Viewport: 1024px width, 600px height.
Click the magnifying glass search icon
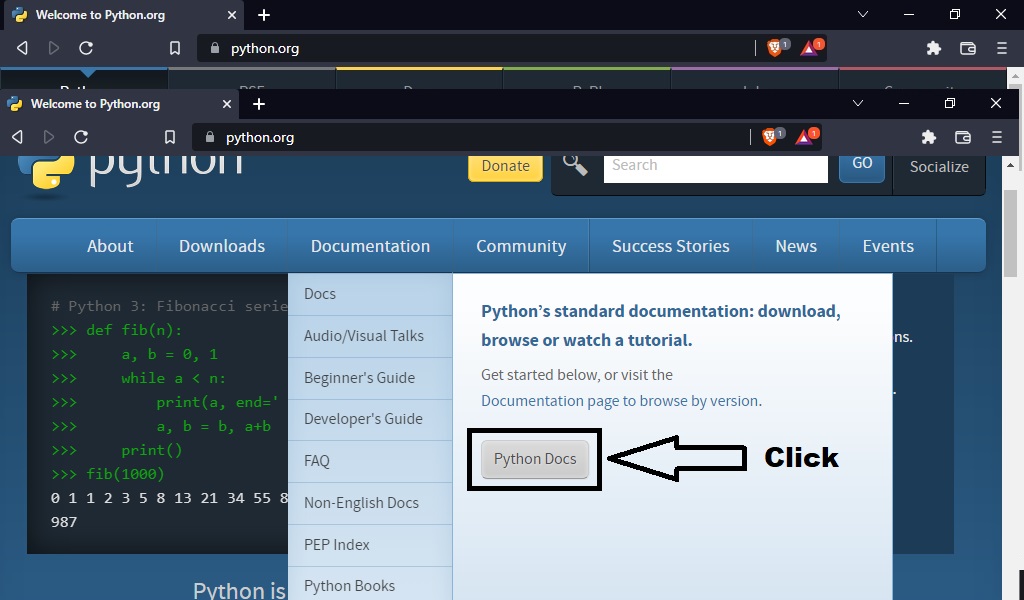pyautogui.click(x=575, y=165)
